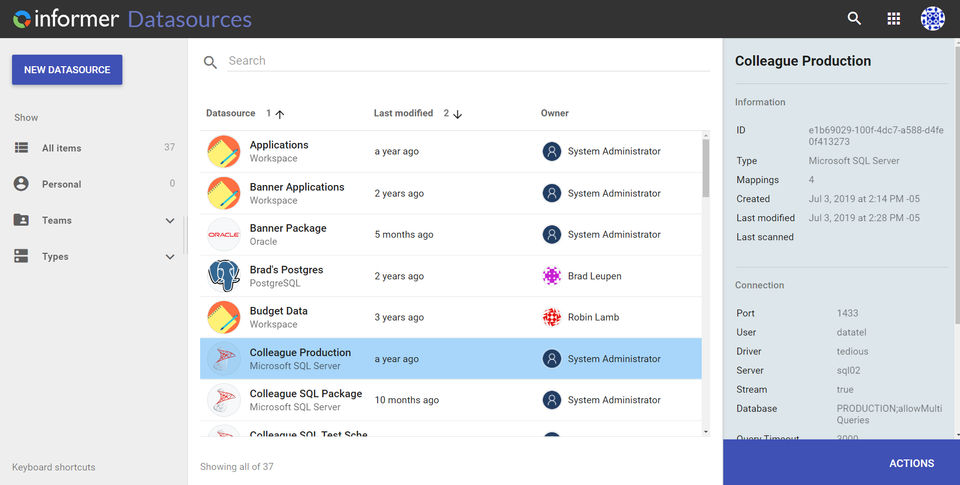Click the NEW DATASOURCE button

click(x=67, y=70)
